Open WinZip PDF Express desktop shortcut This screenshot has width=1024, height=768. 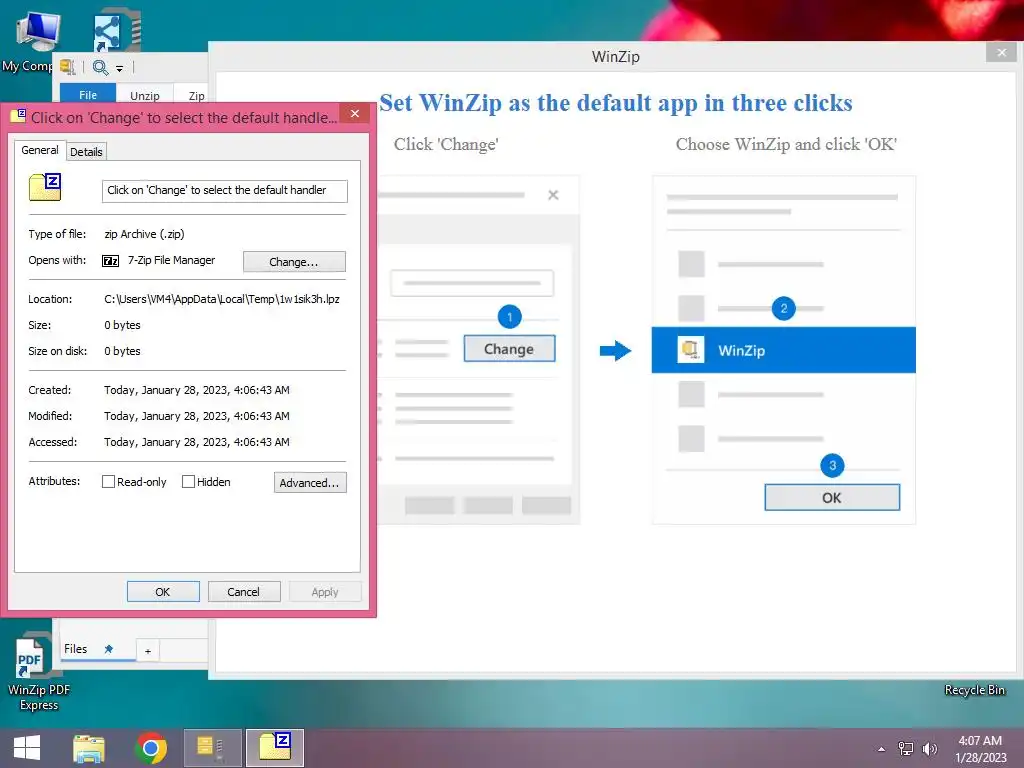click(38, 672)
